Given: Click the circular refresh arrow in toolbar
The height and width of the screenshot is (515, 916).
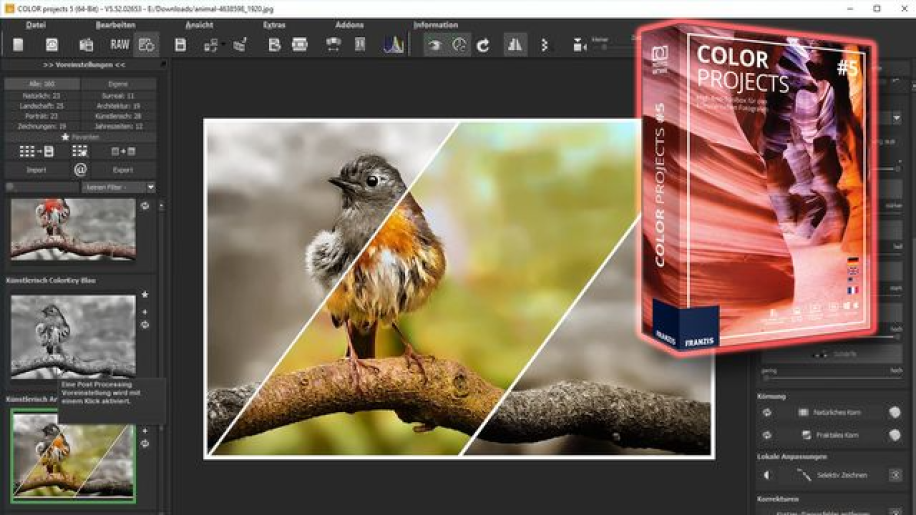Looking at the screenshot, I should tap(483, 45).
